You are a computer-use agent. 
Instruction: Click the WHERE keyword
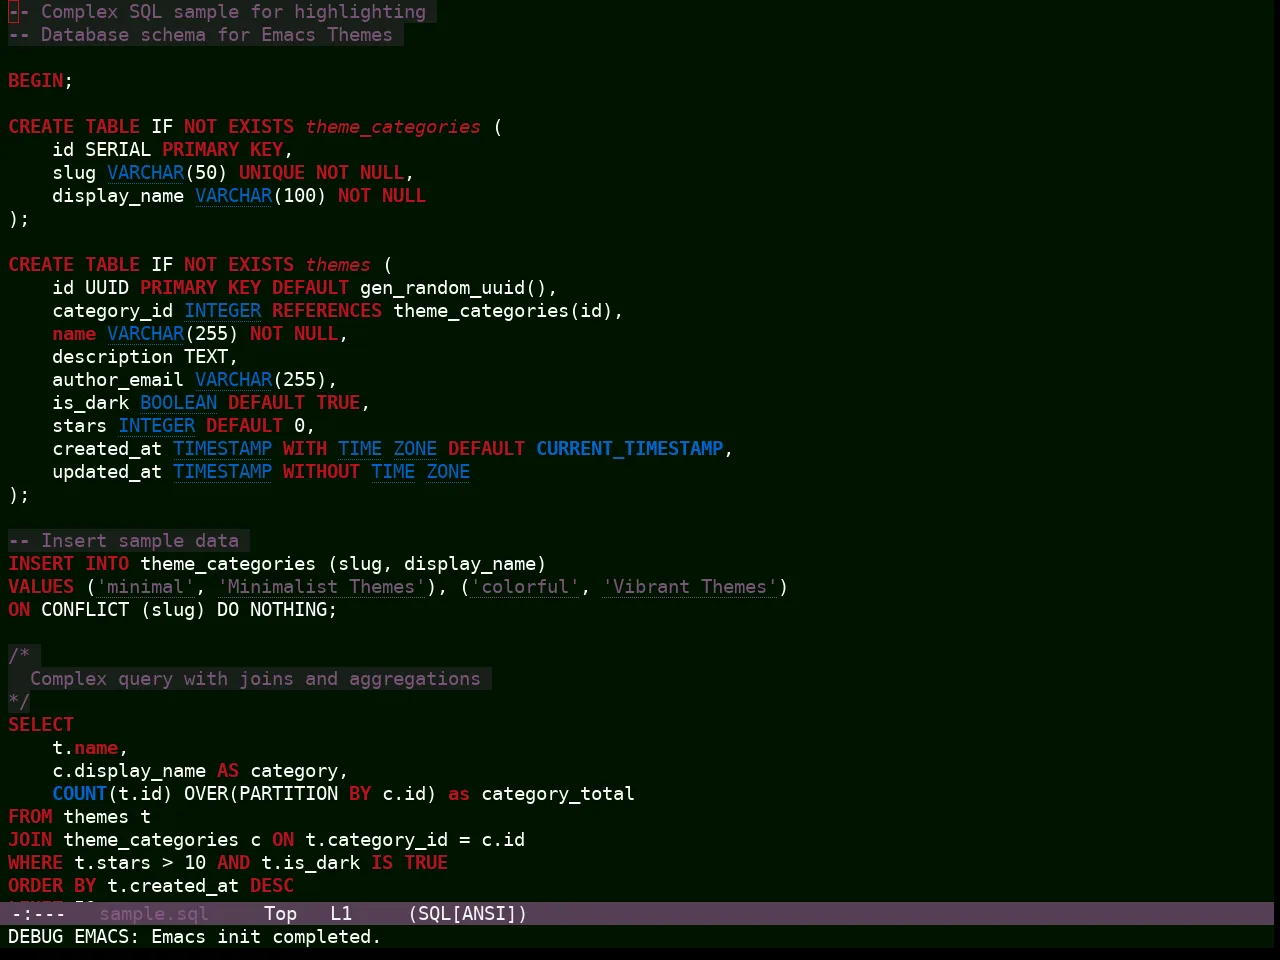(x=36, y=863)
